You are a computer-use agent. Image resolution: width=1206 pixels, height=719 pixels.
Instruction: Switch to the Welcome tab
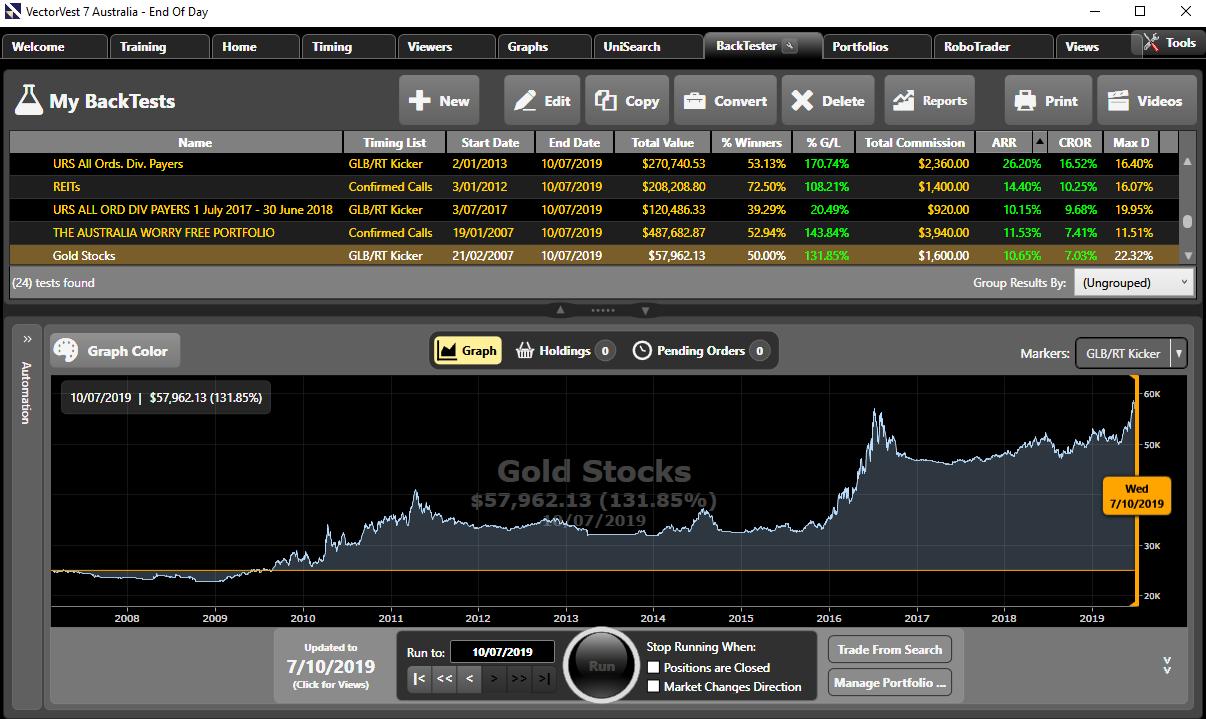pos(54,47)
